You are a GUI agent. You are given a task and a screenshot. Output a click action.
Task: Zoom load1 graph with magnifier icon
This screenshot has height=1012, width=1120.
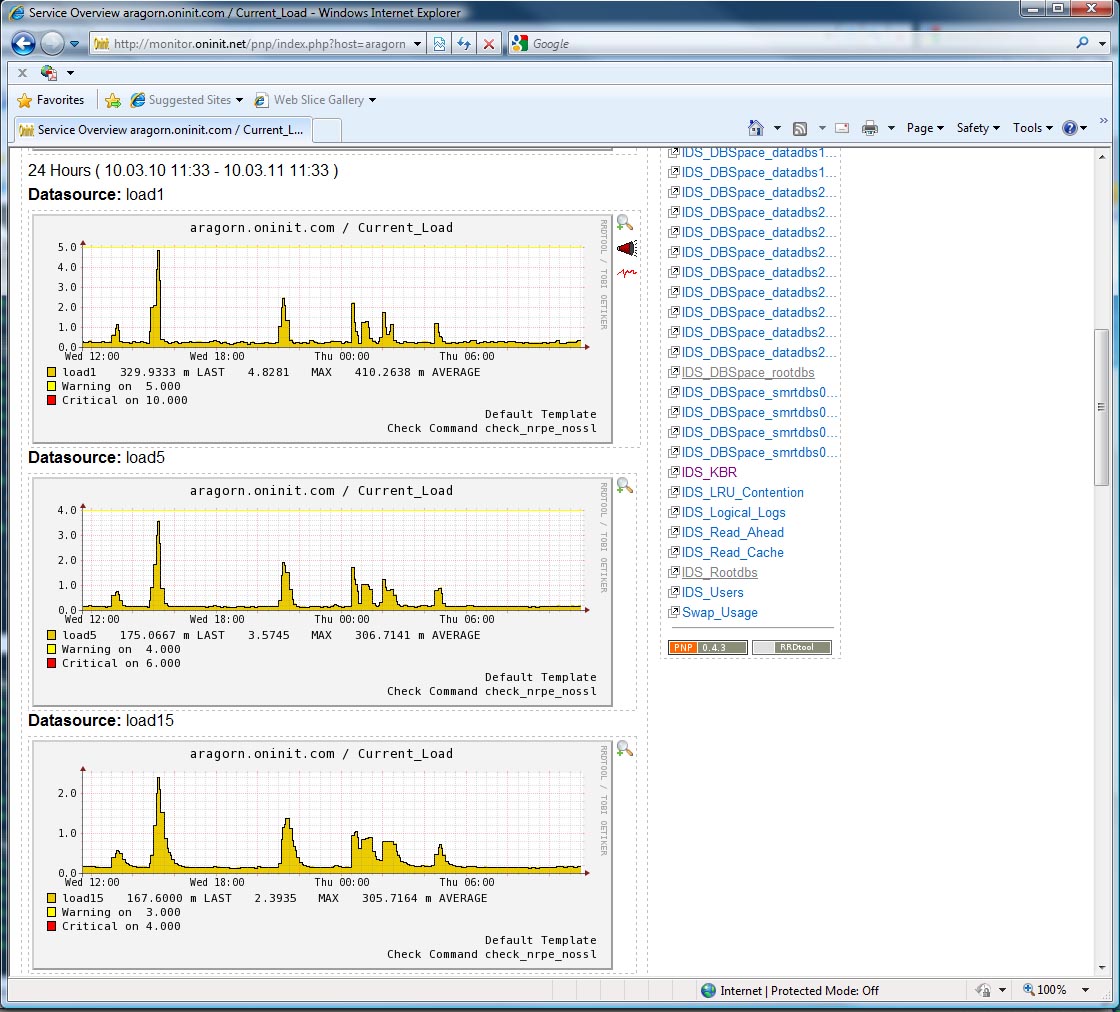tap(625, 223)
